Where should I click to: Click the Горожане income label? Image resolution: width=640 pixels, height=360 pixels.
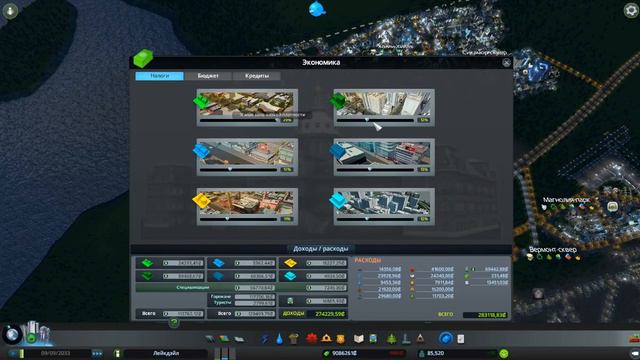coord(222,297)
